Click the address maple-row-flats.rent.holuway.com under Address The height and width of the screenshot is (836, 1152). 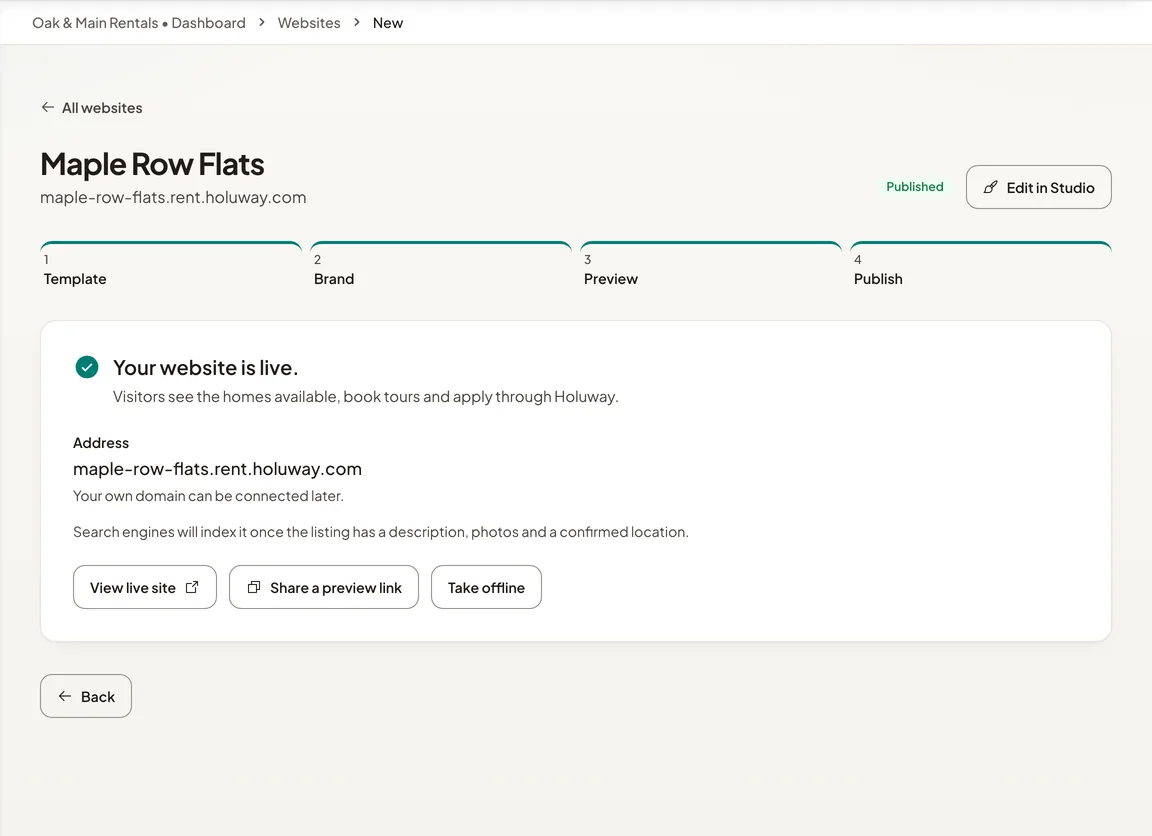(x=217, y=469)
